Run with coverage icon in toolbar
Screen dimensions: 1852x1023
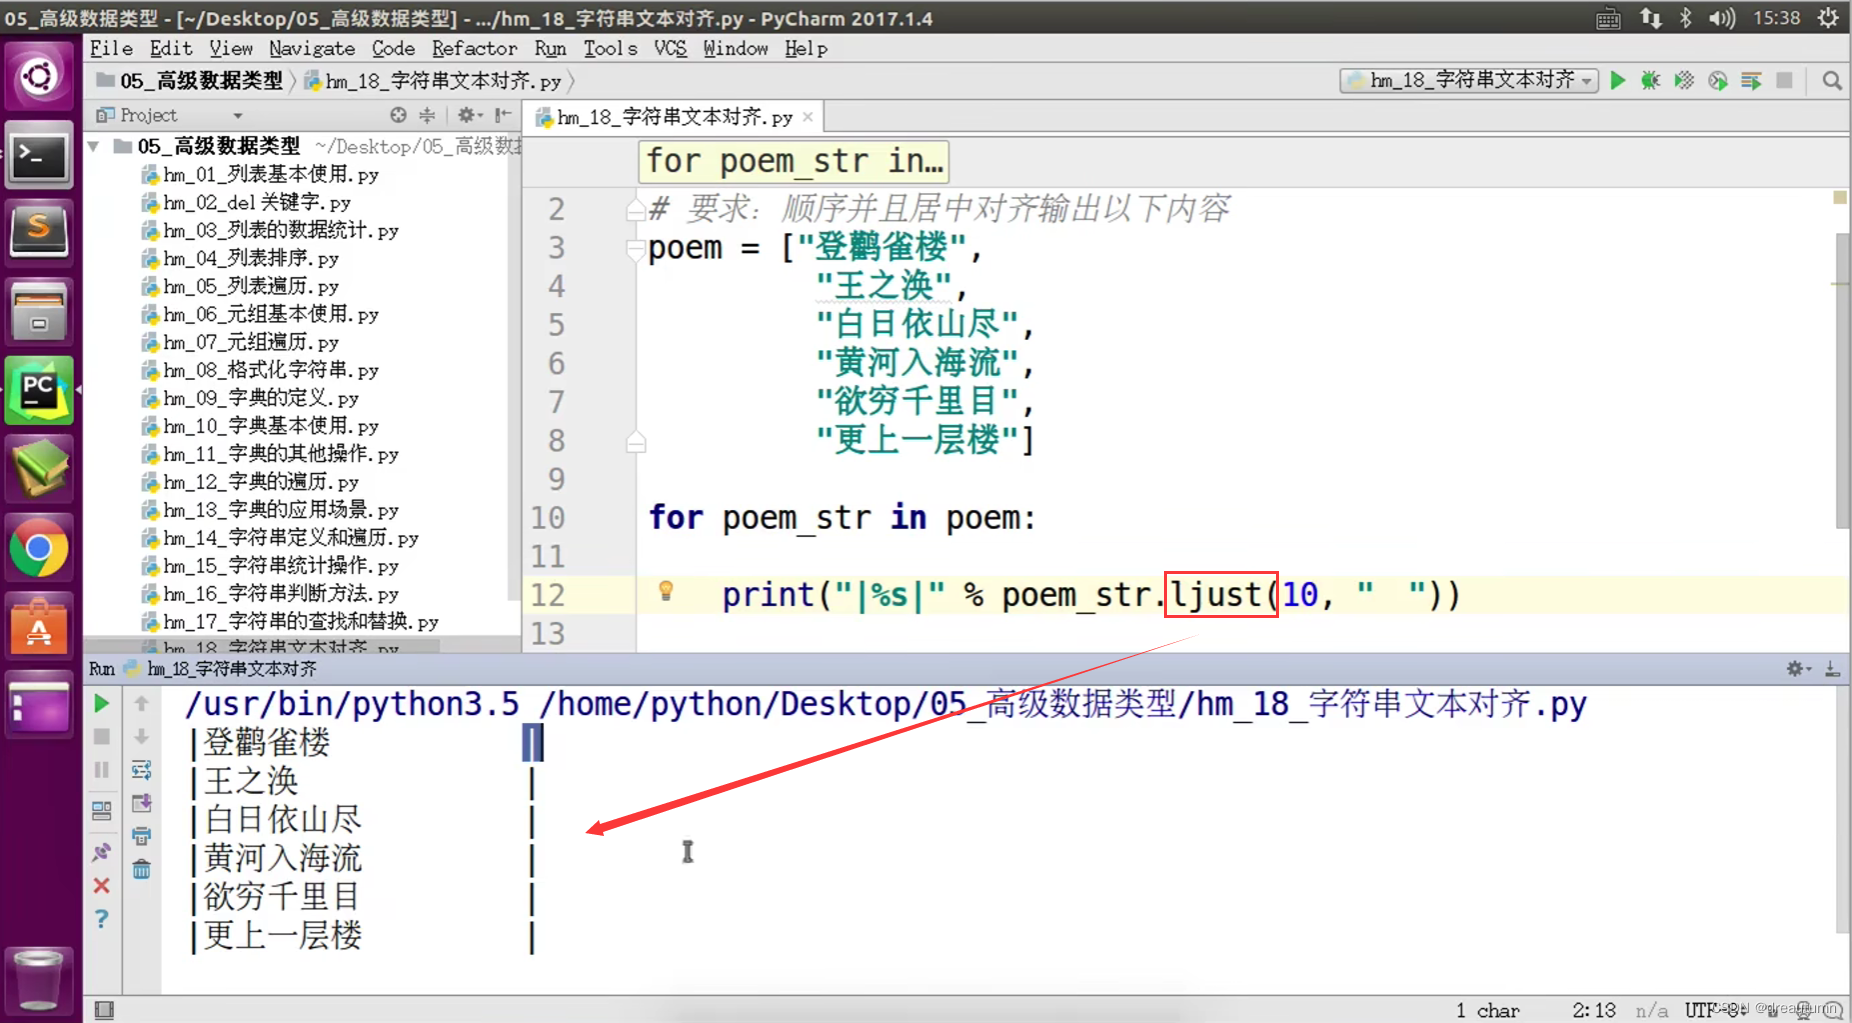[x=1684, y=81]
